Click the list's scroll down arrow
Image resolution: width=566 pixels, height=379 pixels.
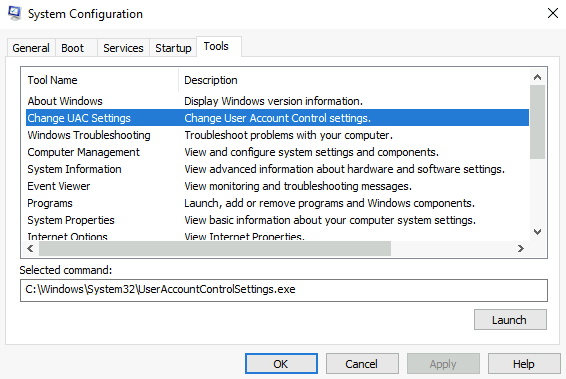coord(537,232)
